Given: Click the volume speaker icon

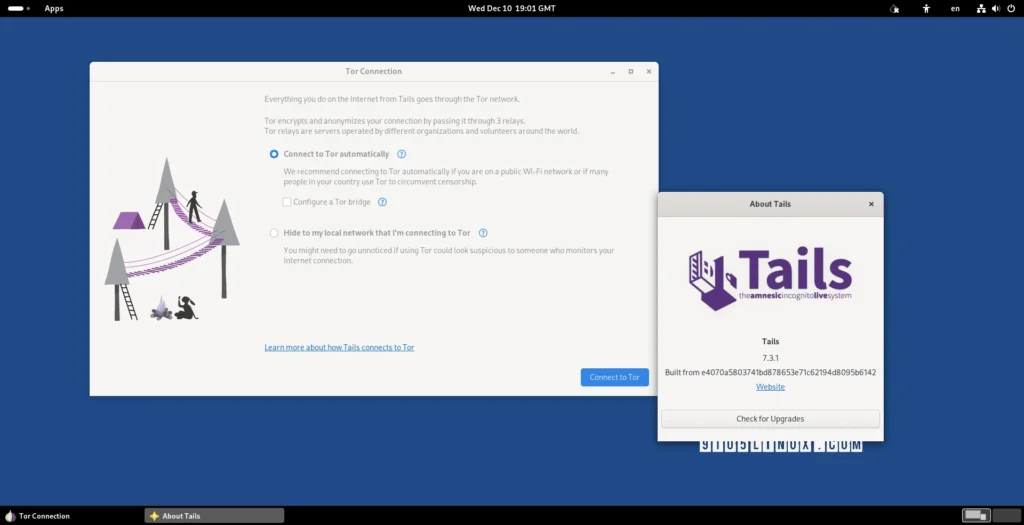Looking at the screenshot, I should (x=996, y=9).
